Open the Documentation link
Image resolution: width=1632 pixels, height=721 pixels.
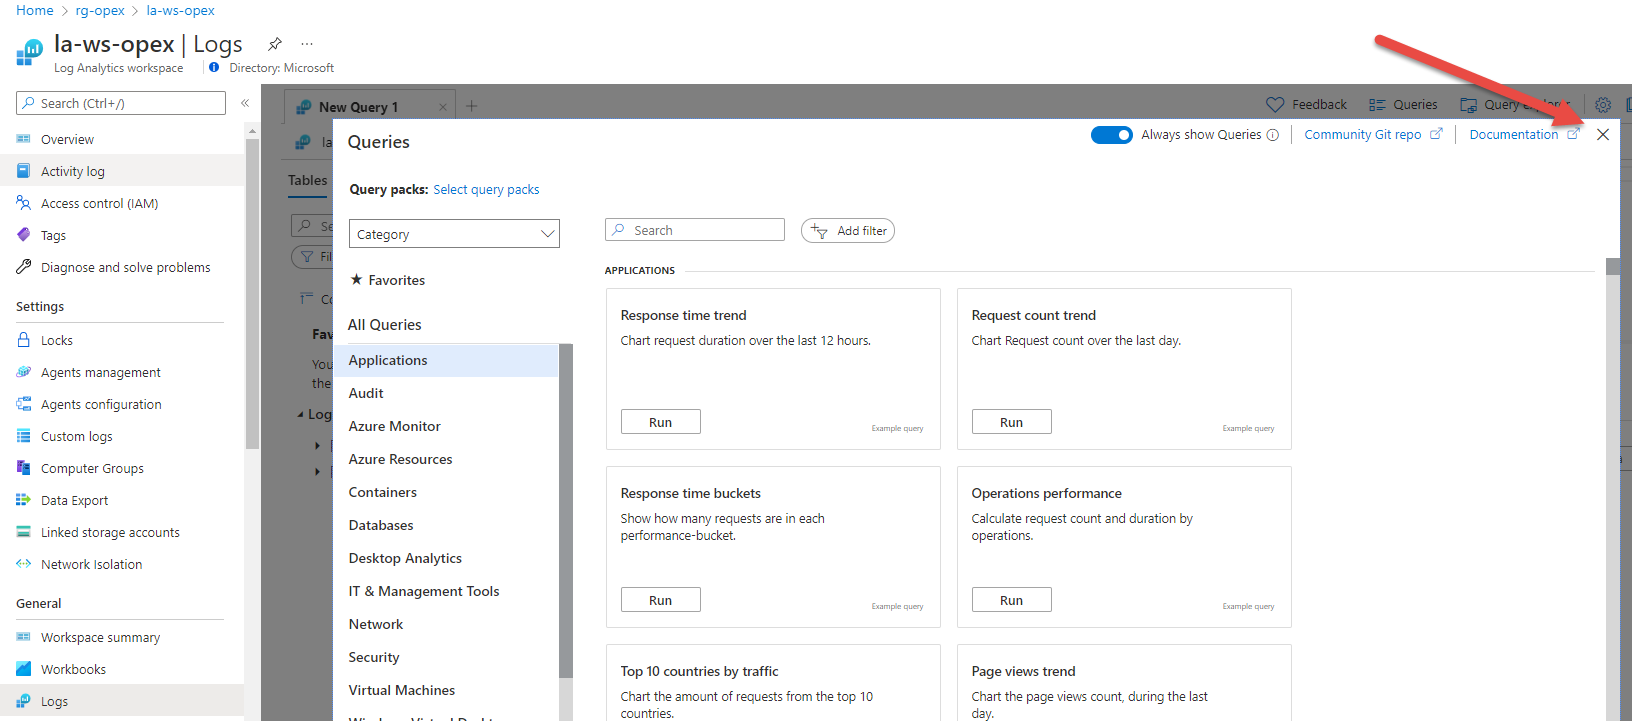(1523, 134)
